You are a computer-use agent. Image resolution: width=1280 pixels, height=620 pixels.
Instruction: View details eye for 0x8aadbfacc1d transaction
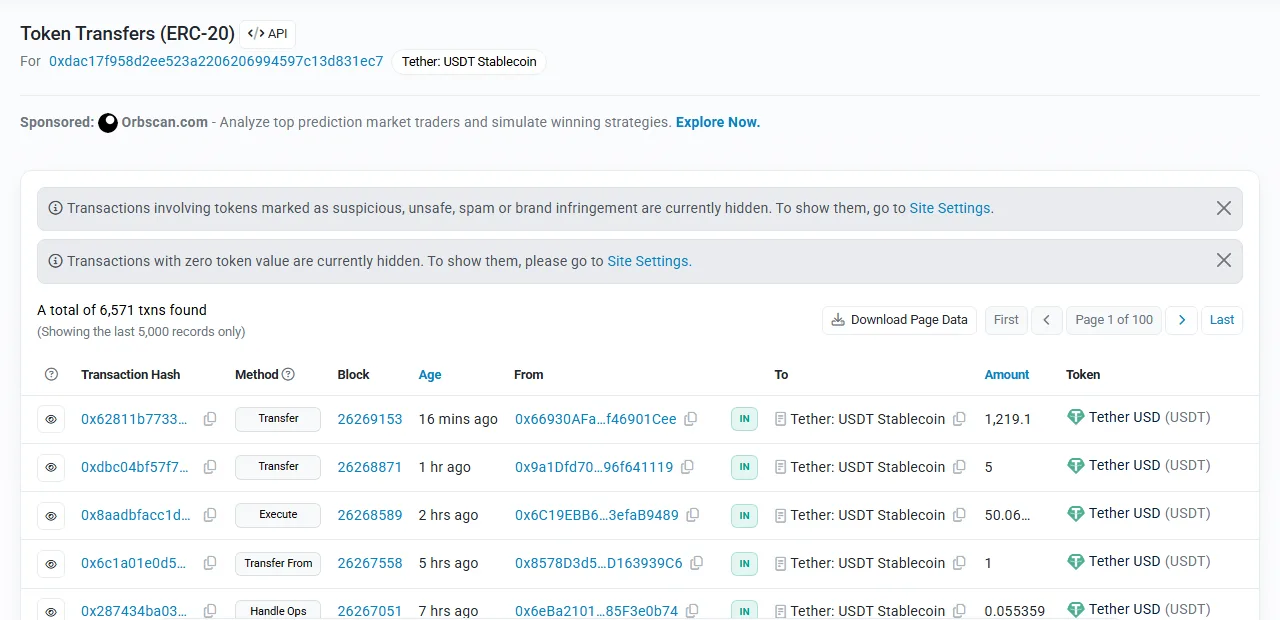click(x=51, y=515)
